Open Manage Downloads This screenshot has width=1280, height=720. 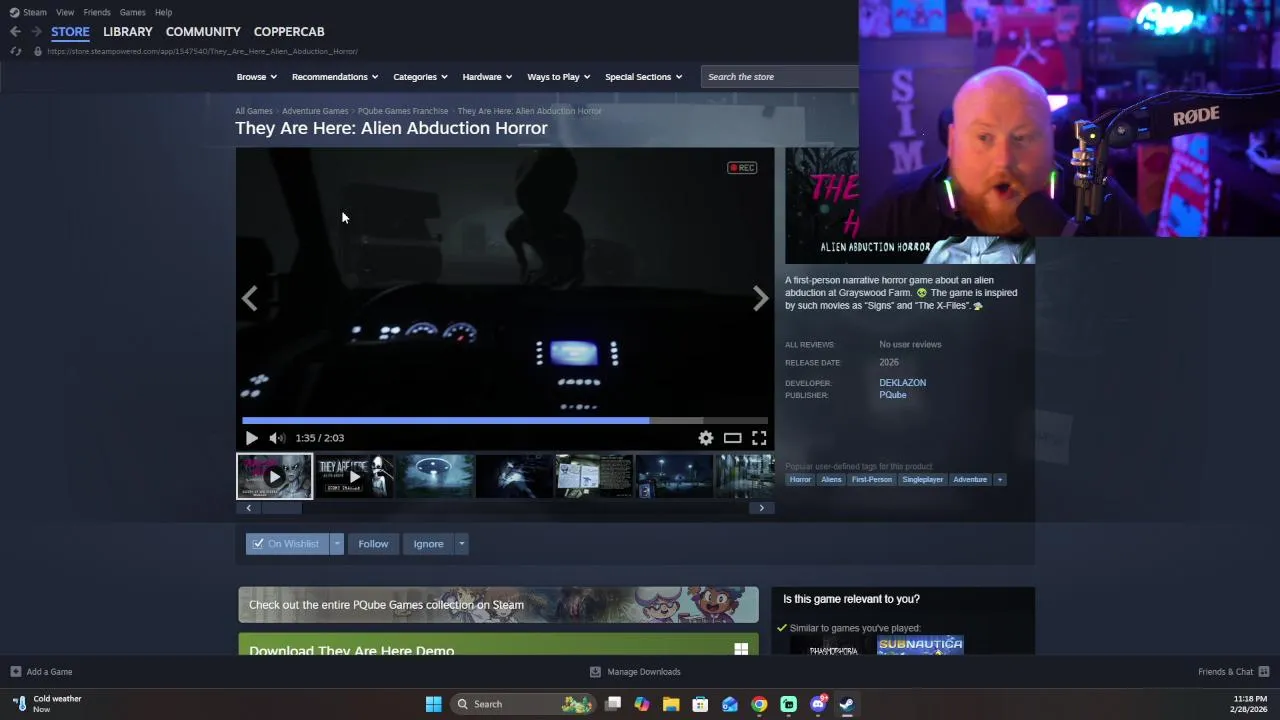point(635,672)
